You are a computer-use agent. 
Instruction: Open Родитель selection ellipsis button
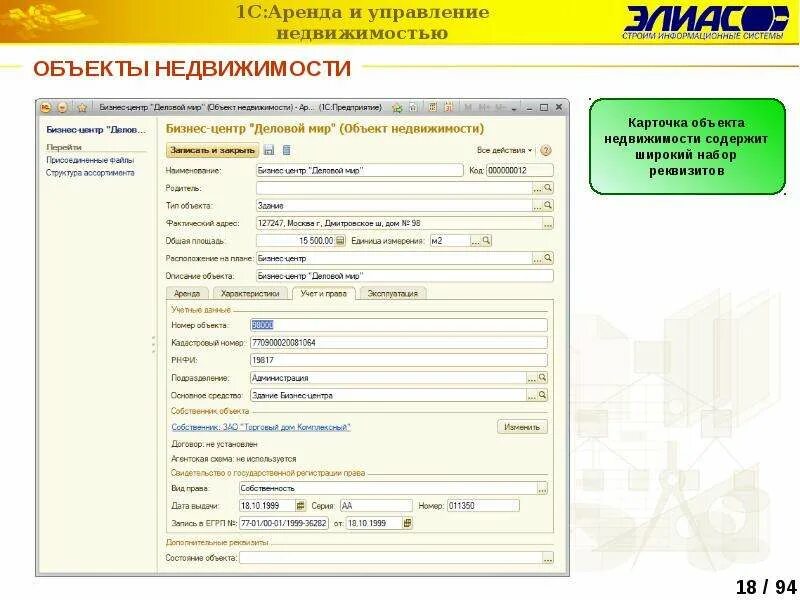coord(537,188)
